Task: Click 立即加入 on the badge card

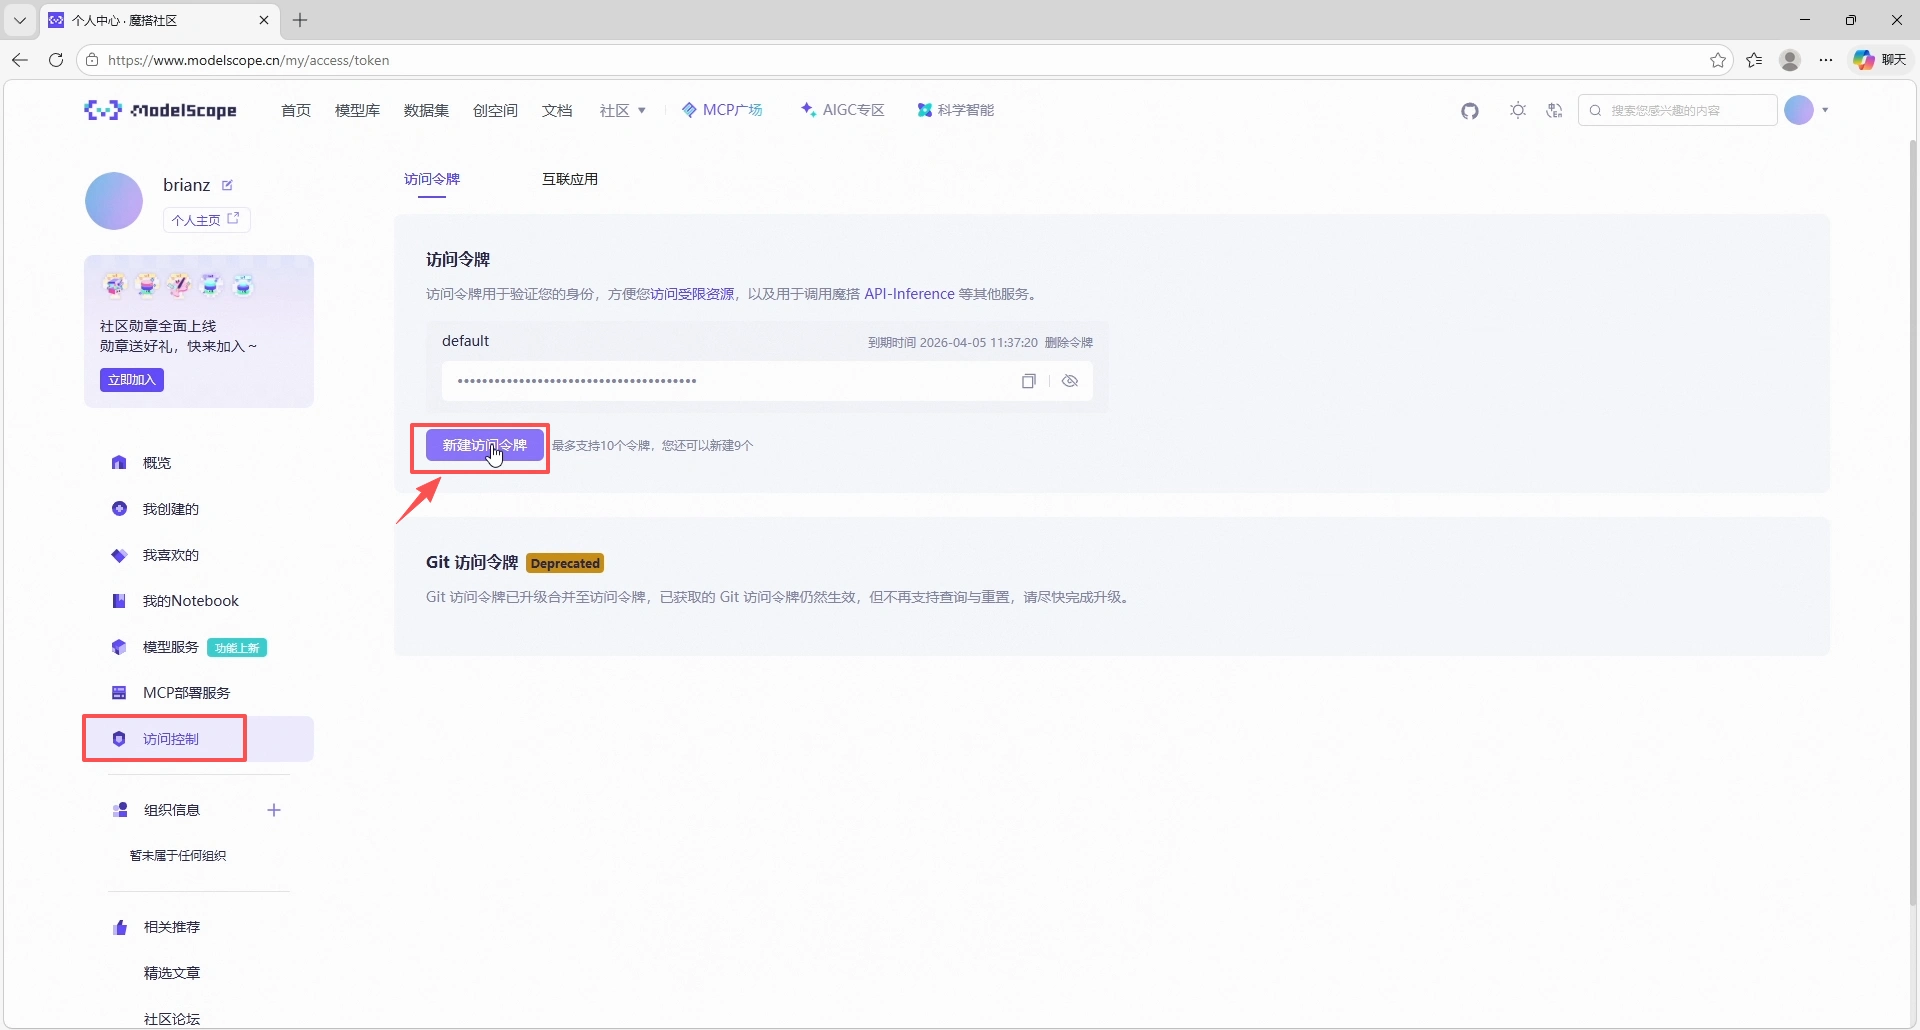Action: [132, 380]
